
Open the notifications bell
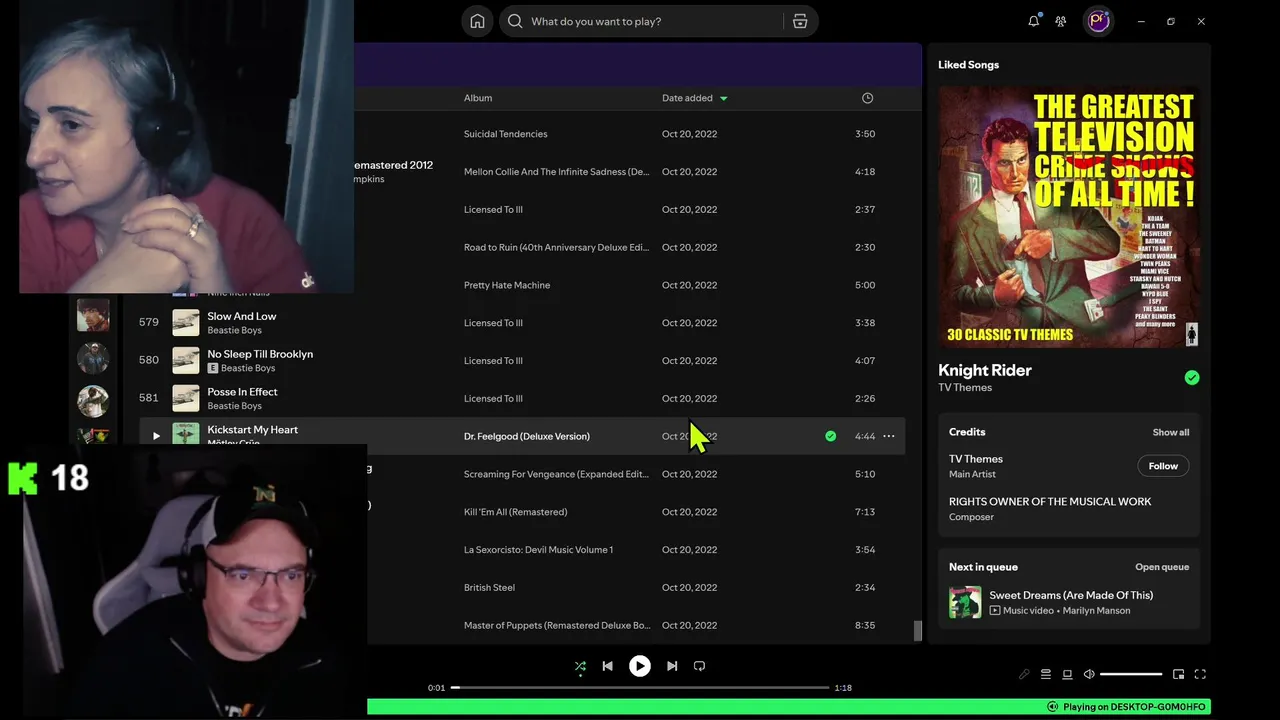coord(1033,21)
